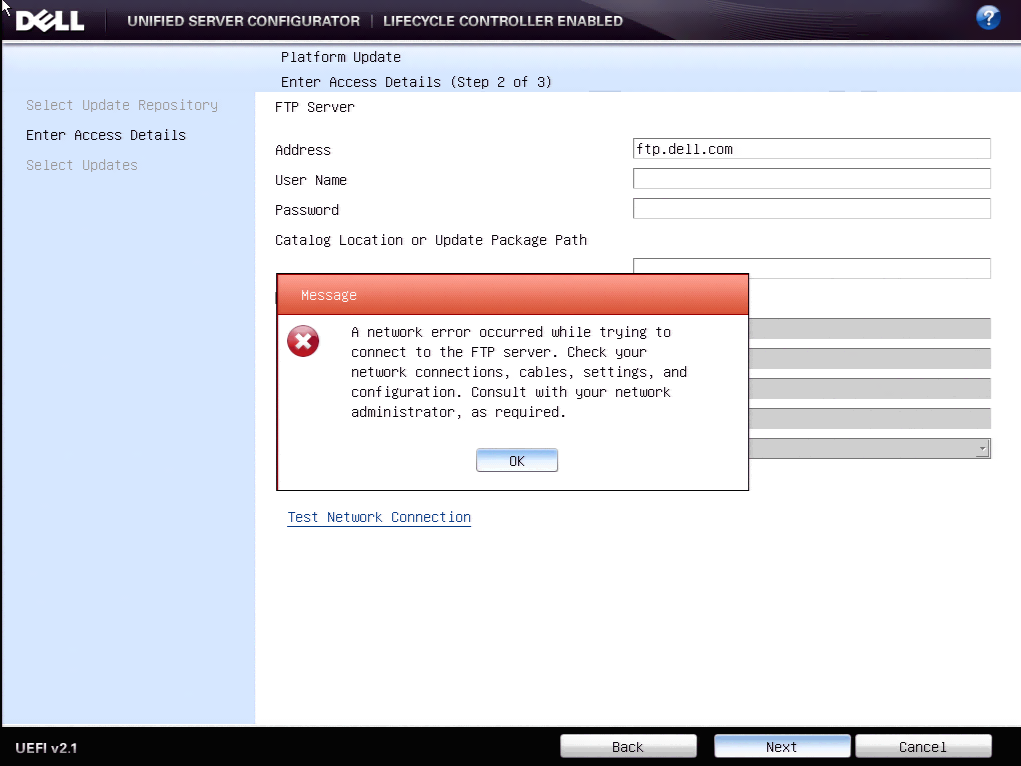Dismiss the network error with OK
The image size is (1021, 766).
tap(516, 459)
